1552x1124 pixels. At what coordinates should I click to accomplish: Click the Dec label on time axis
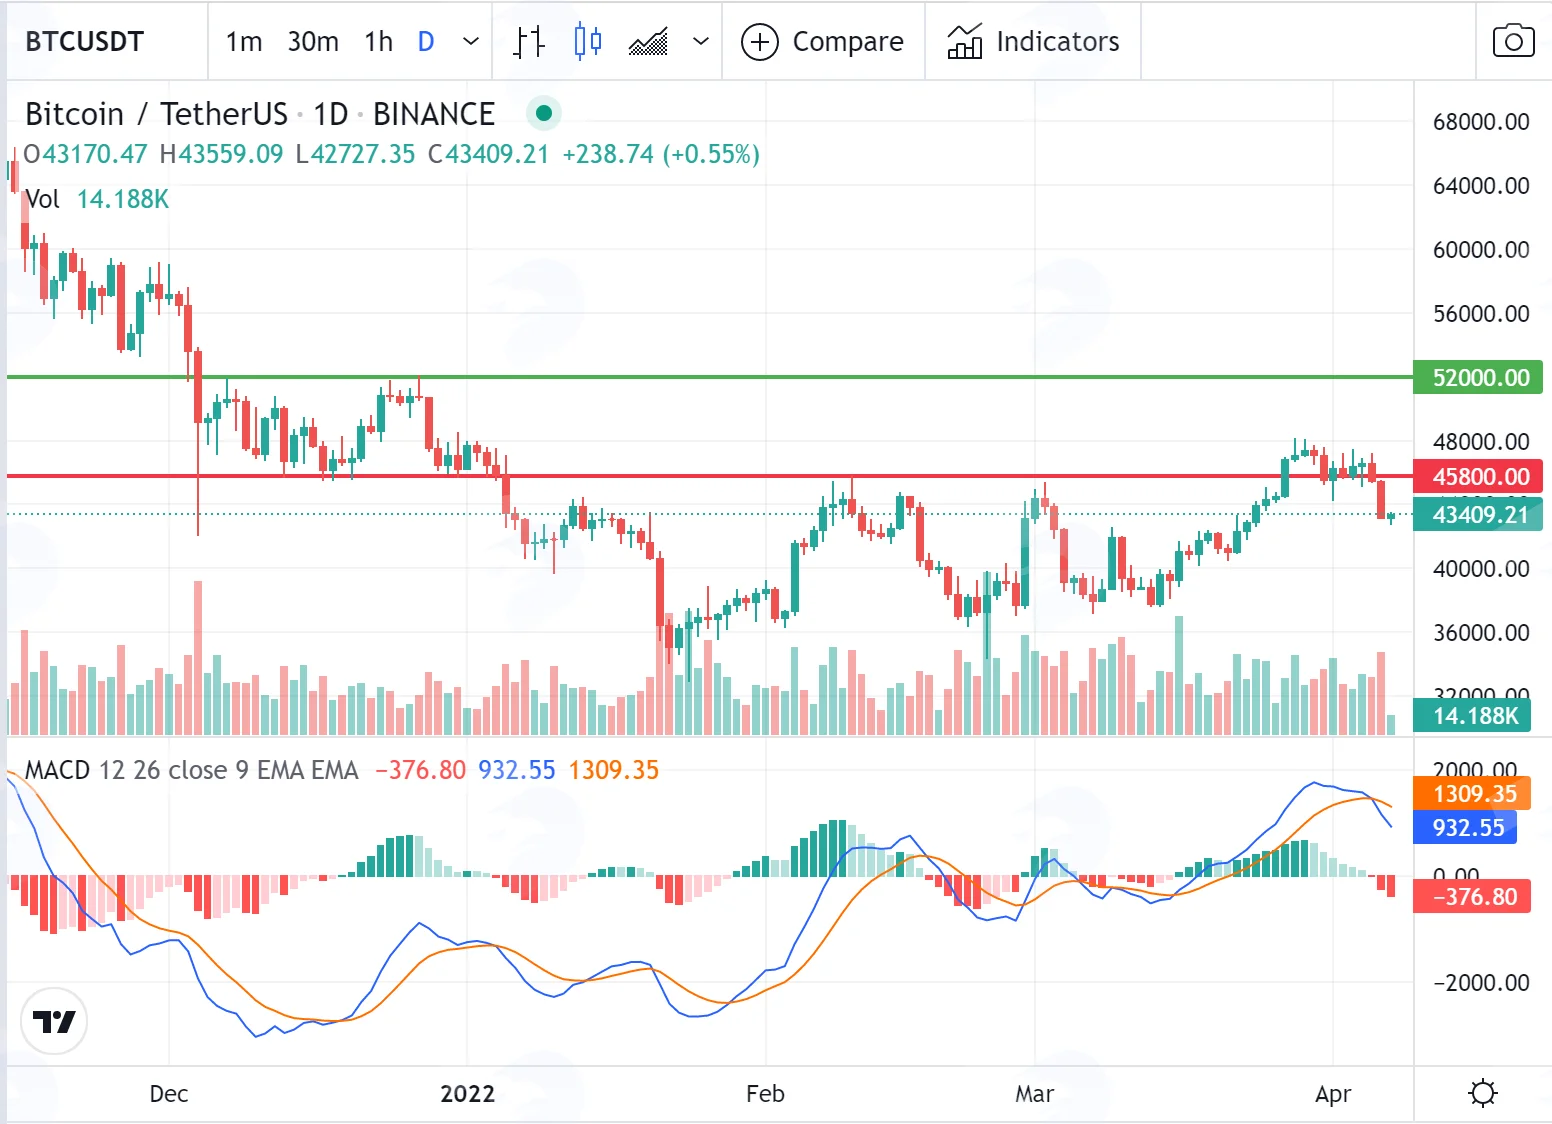tap(169, 1093)
